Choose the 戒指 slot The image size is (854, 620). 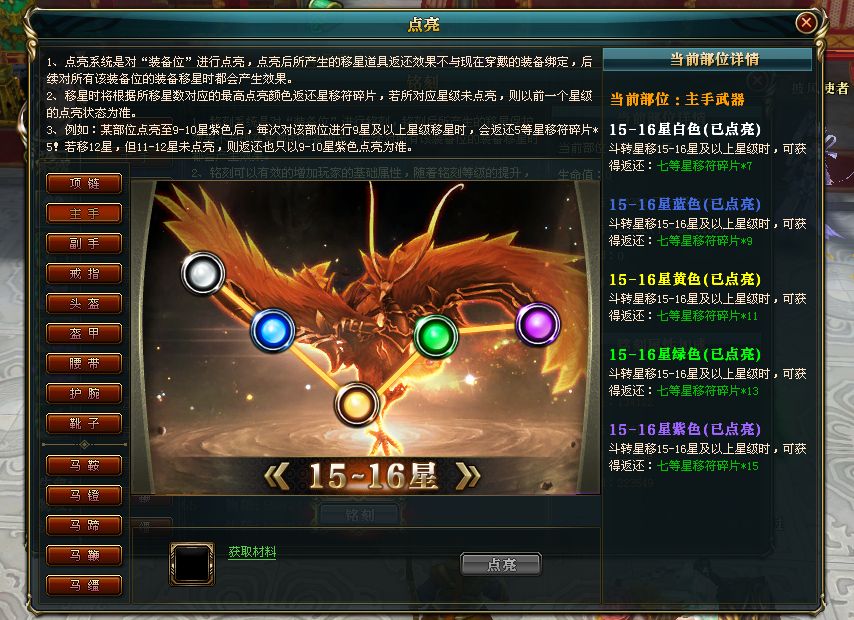click(84, 273)
